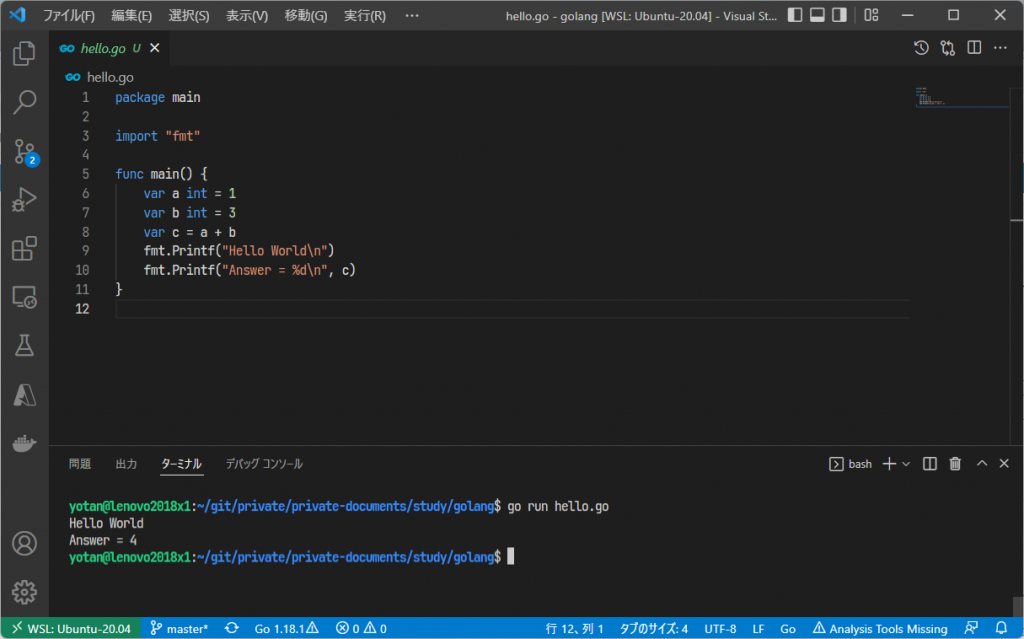Screen dimensions: 1024x639
Task: Open the file timeline history icon
Action: click(921, 48)
